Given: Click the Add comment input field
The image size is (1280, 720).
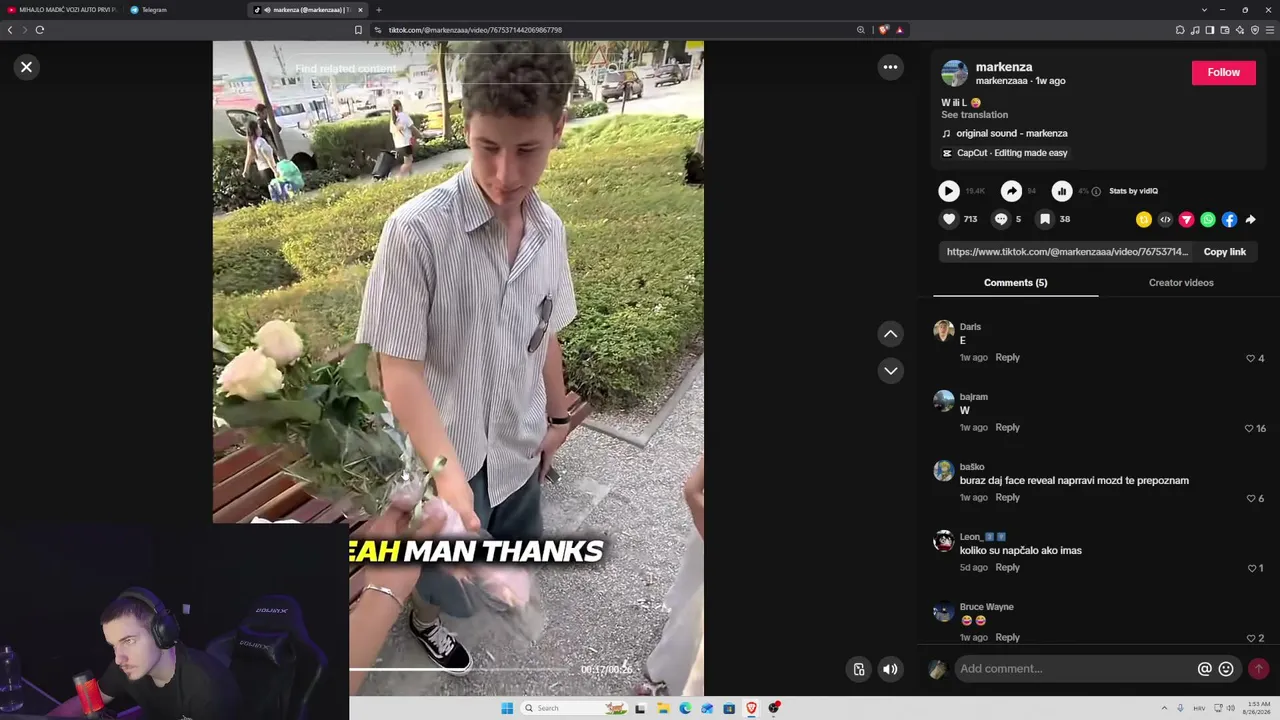Looking at the screenshot, I should point(1075,669).
